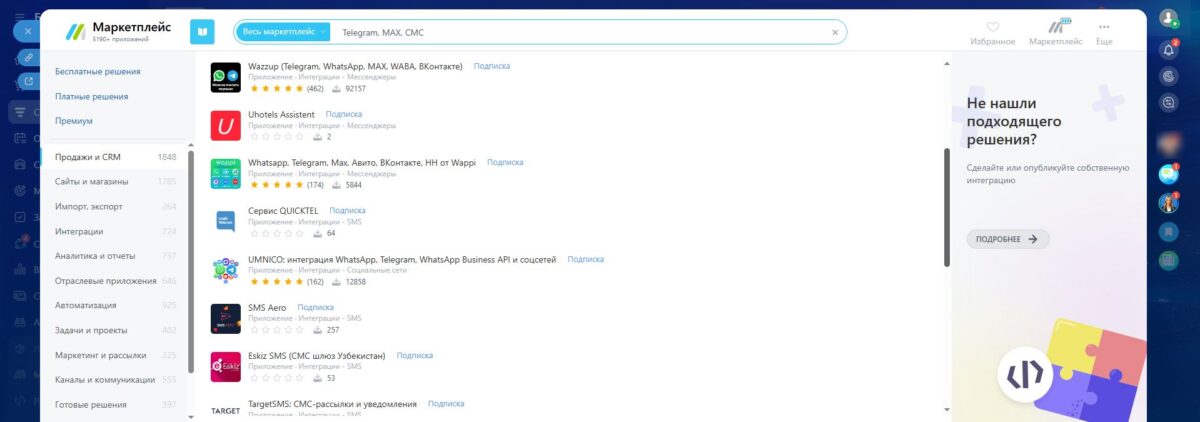Select Каналы и коммуникации category

114,380
